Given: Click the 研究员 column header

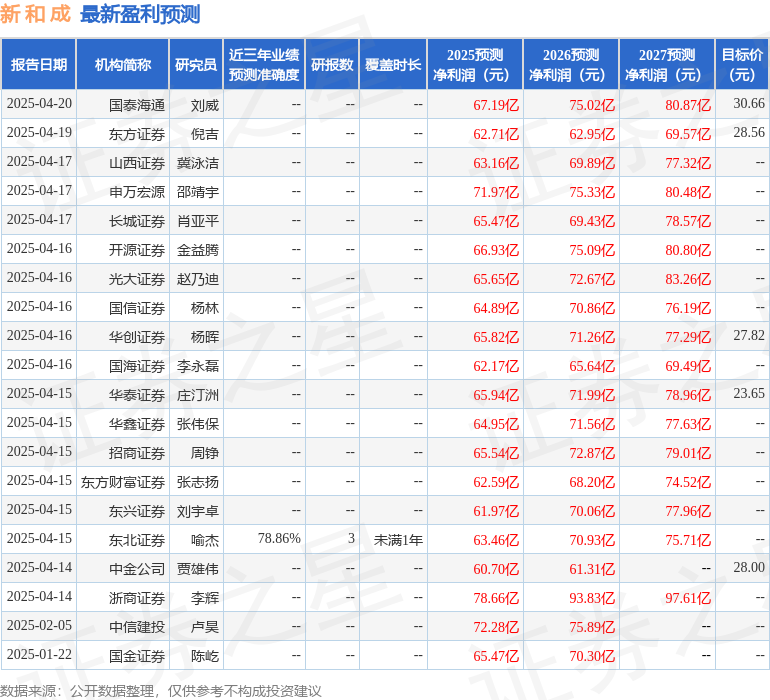Looking at the screenshot, I should click(x=196, y=65).
